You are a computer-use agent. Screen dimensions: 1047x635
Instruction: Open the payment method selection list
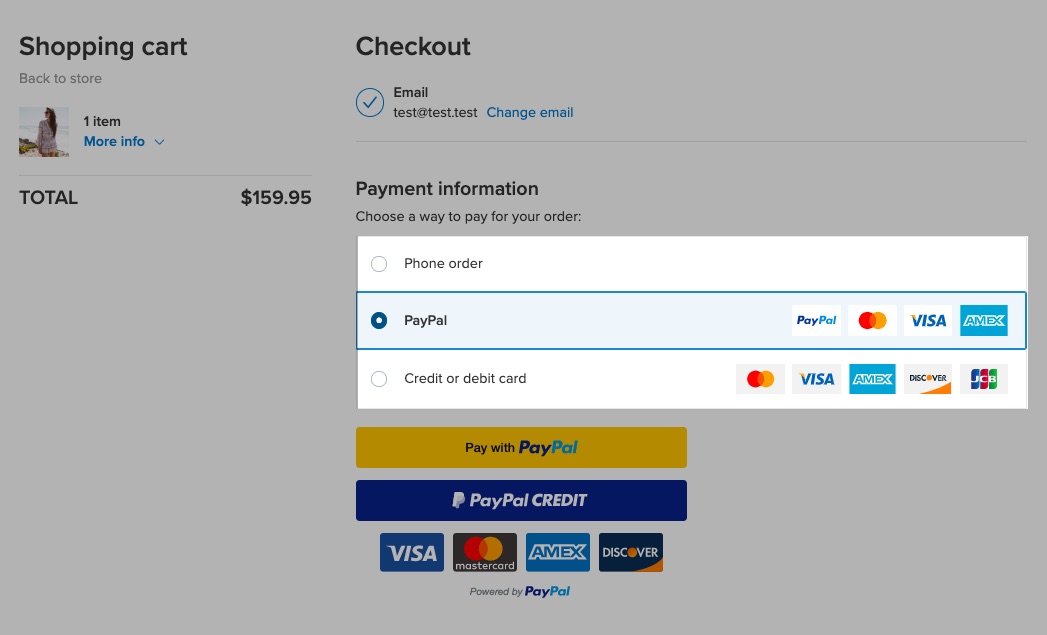pos(691,321)
